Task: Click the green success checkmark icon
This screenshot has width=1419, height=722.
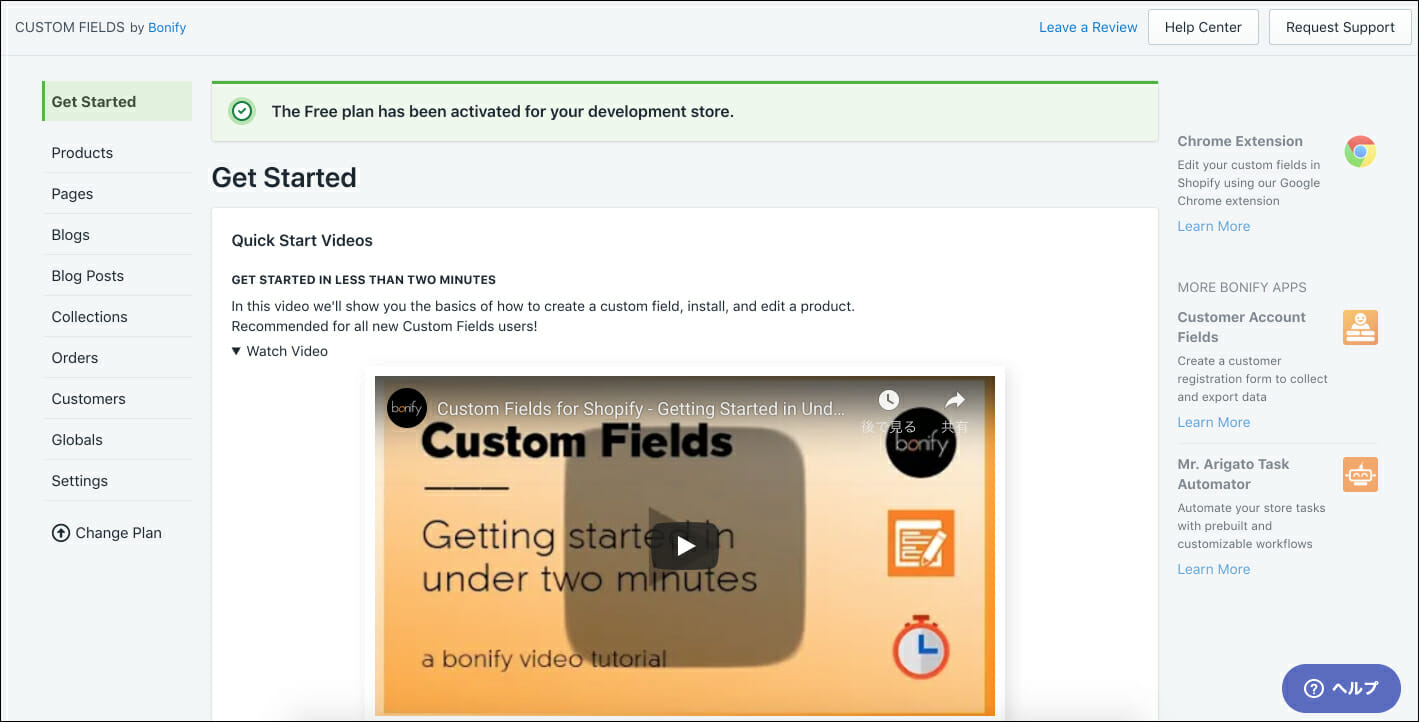Action: [x=242, y=111]
